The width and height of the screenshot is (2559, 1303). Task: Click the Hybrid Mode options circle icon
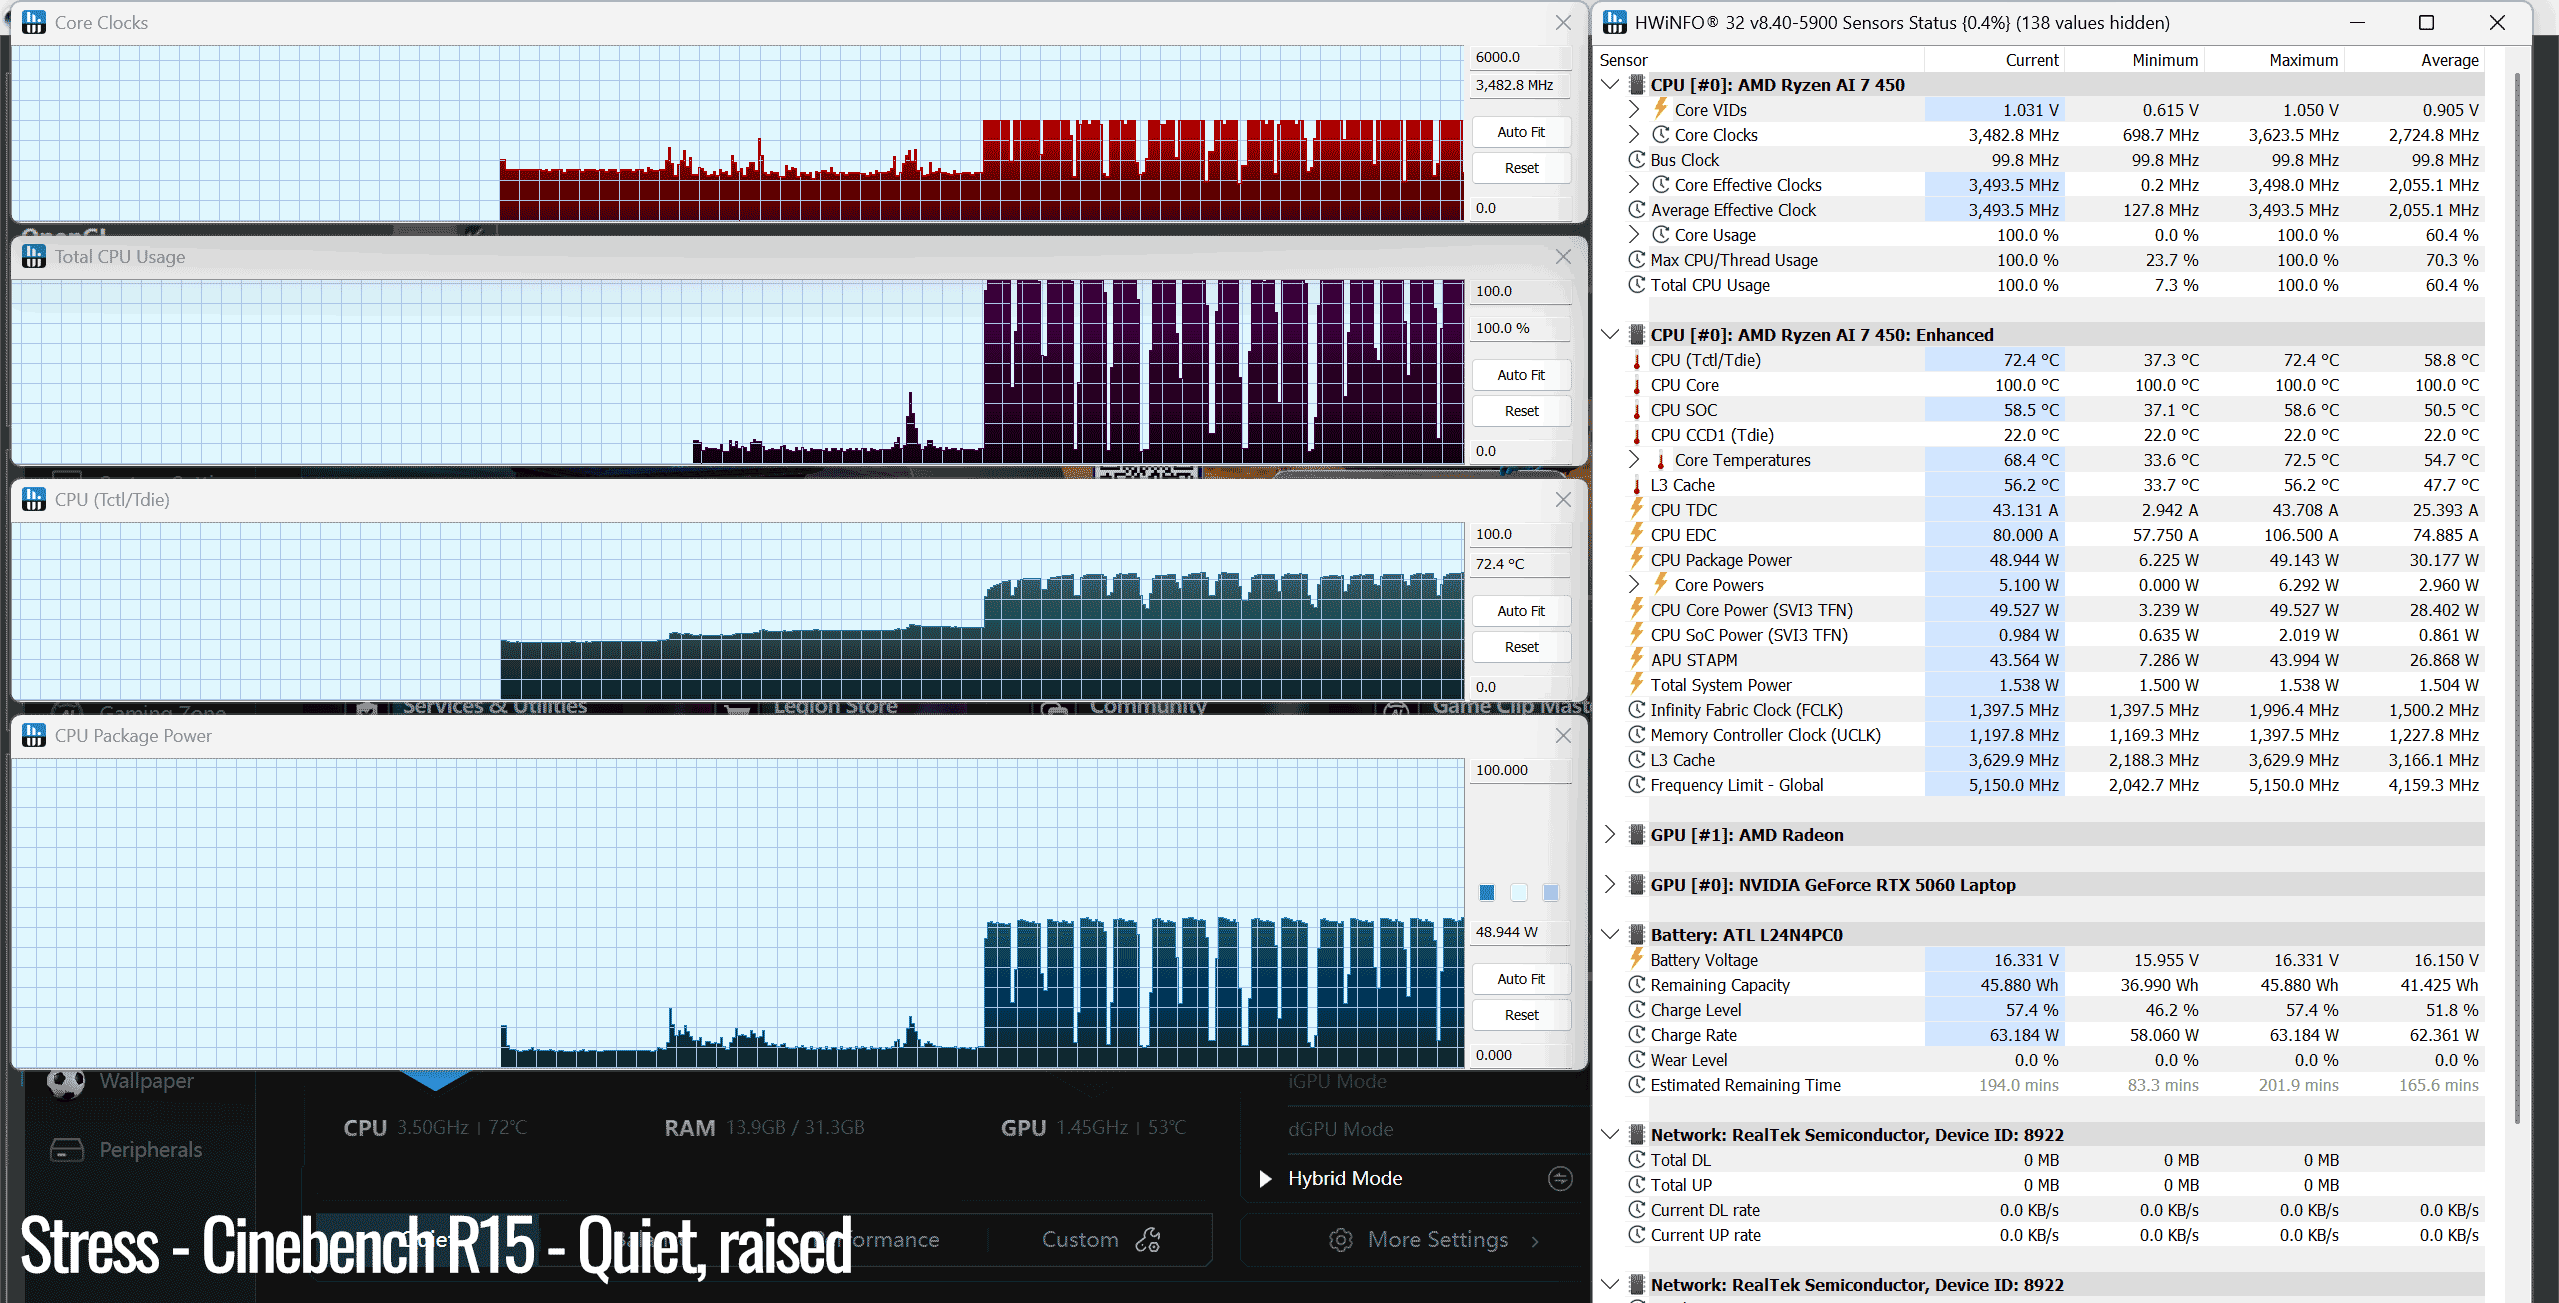[x=1560, y=1178]
